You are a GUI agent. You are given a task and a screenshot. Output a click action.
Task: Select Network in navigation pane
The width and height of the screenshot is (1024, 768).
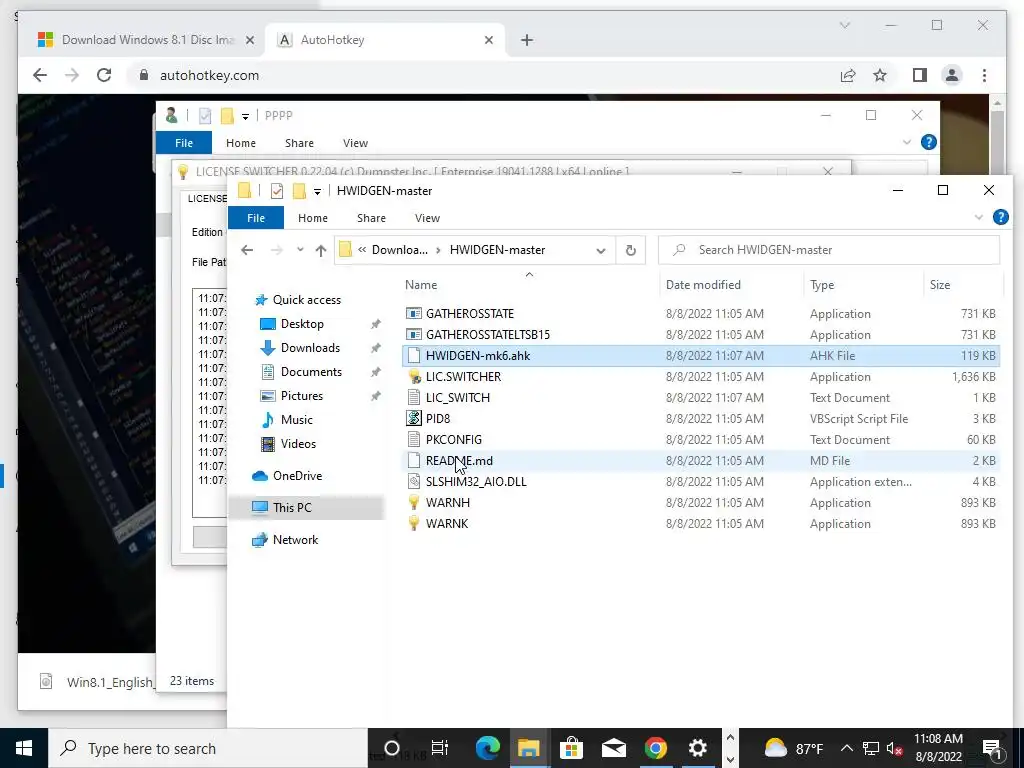tap(295, 539)
